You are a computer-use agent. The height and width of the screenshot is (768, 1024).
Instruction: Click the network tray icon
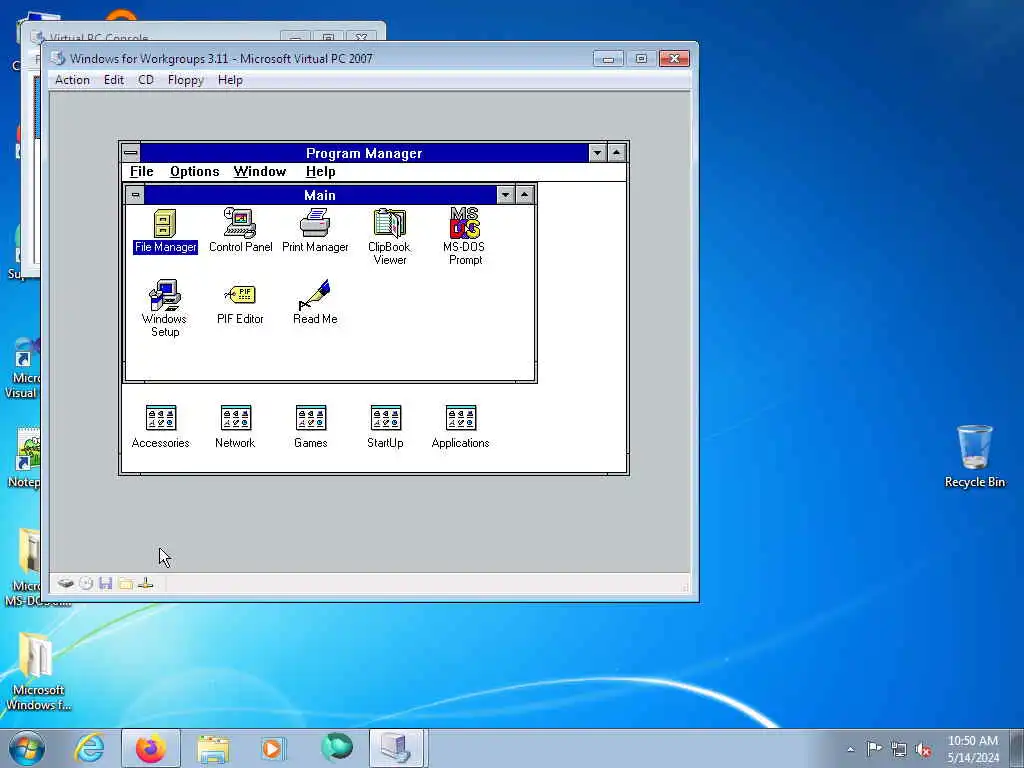pos(899,749)
